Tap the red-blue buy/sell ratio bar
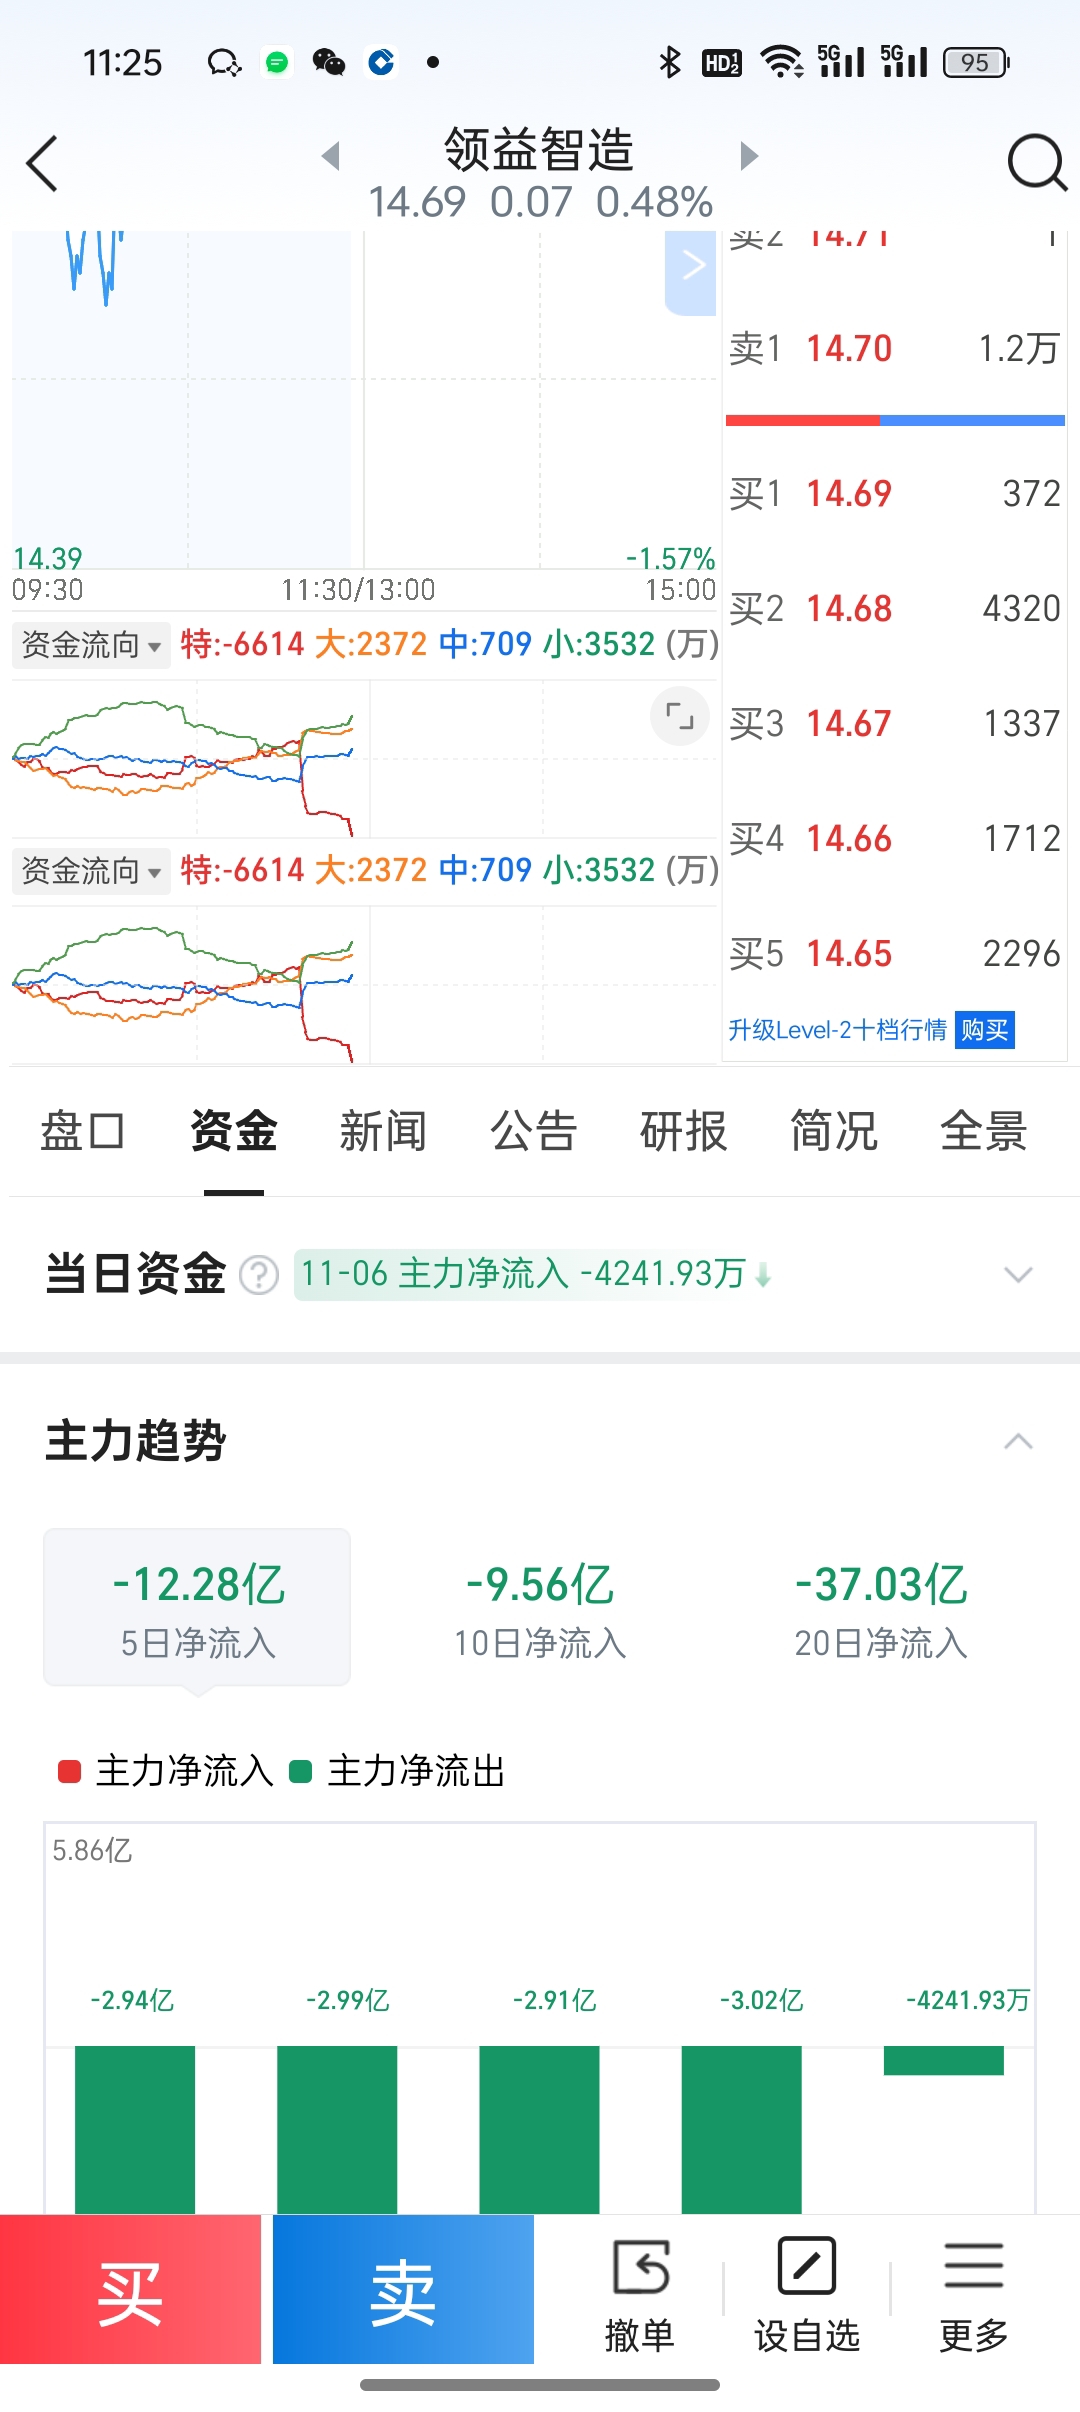Screen dimensions: 1080x2412 pyautogui.click(x=895, y=421)
